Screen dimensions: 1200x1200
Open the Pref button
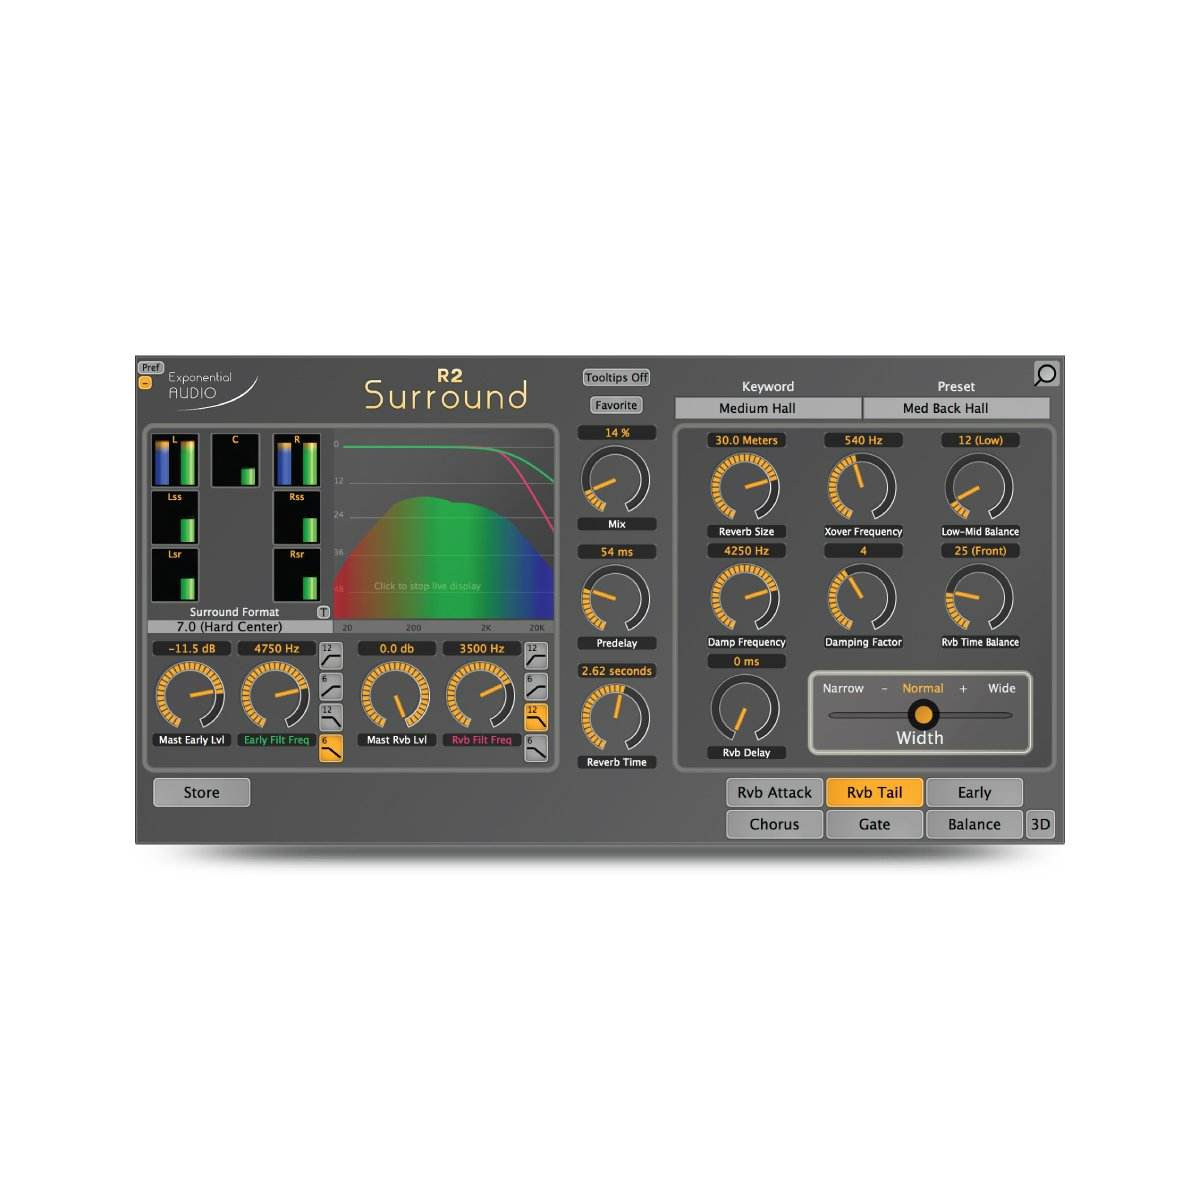pyautogui.click(x=150, y=368)
